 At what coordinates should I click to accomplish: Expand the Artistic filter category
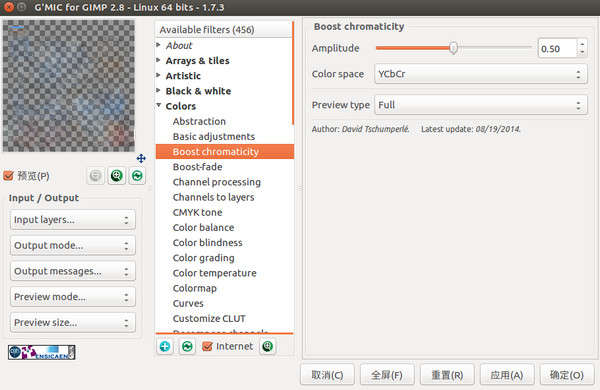point(183,76)
